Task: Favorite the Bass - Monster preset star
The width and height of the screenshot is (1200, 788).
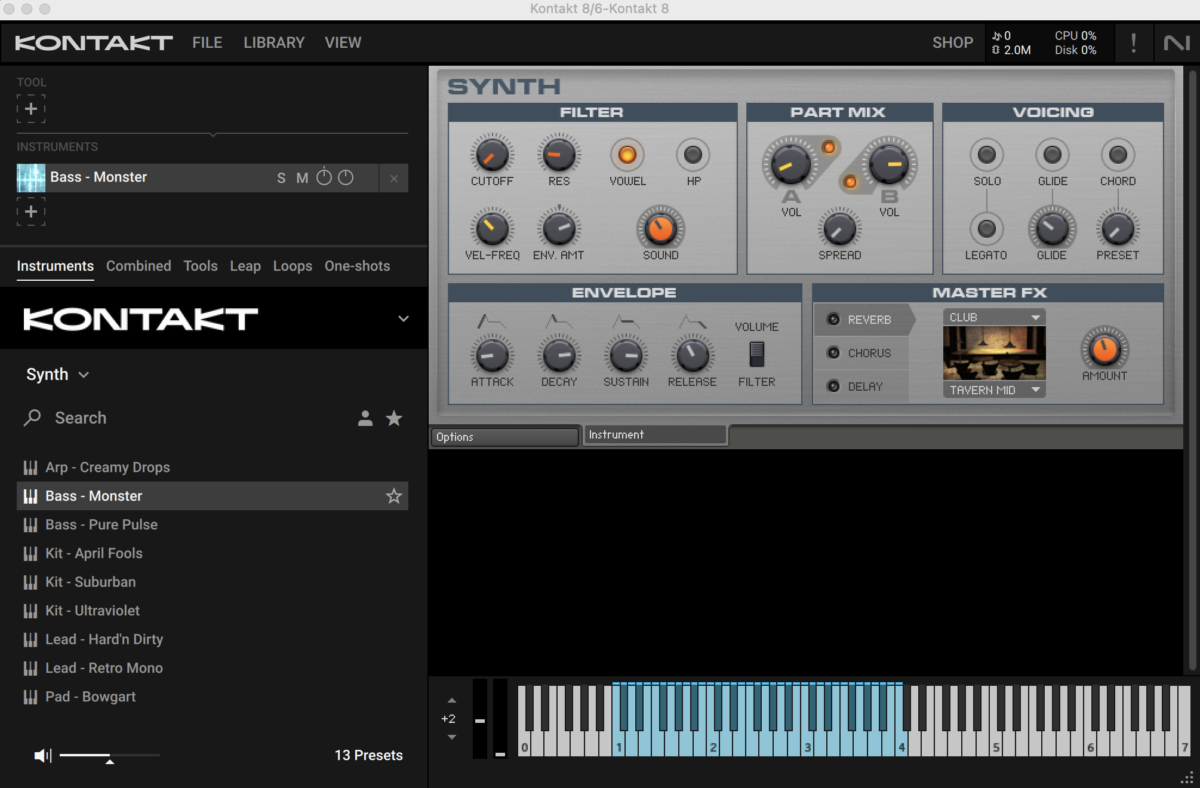Action: tap(394, 496)
